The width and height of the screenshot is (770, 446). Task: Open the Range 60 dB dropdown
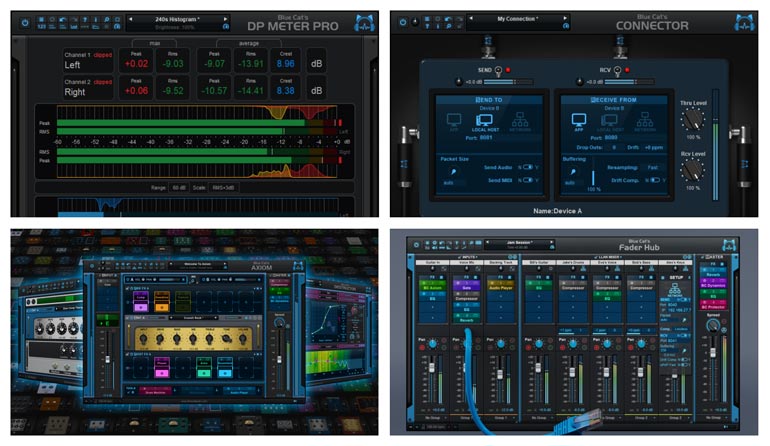pyautogui.click(x=178, y=188)
